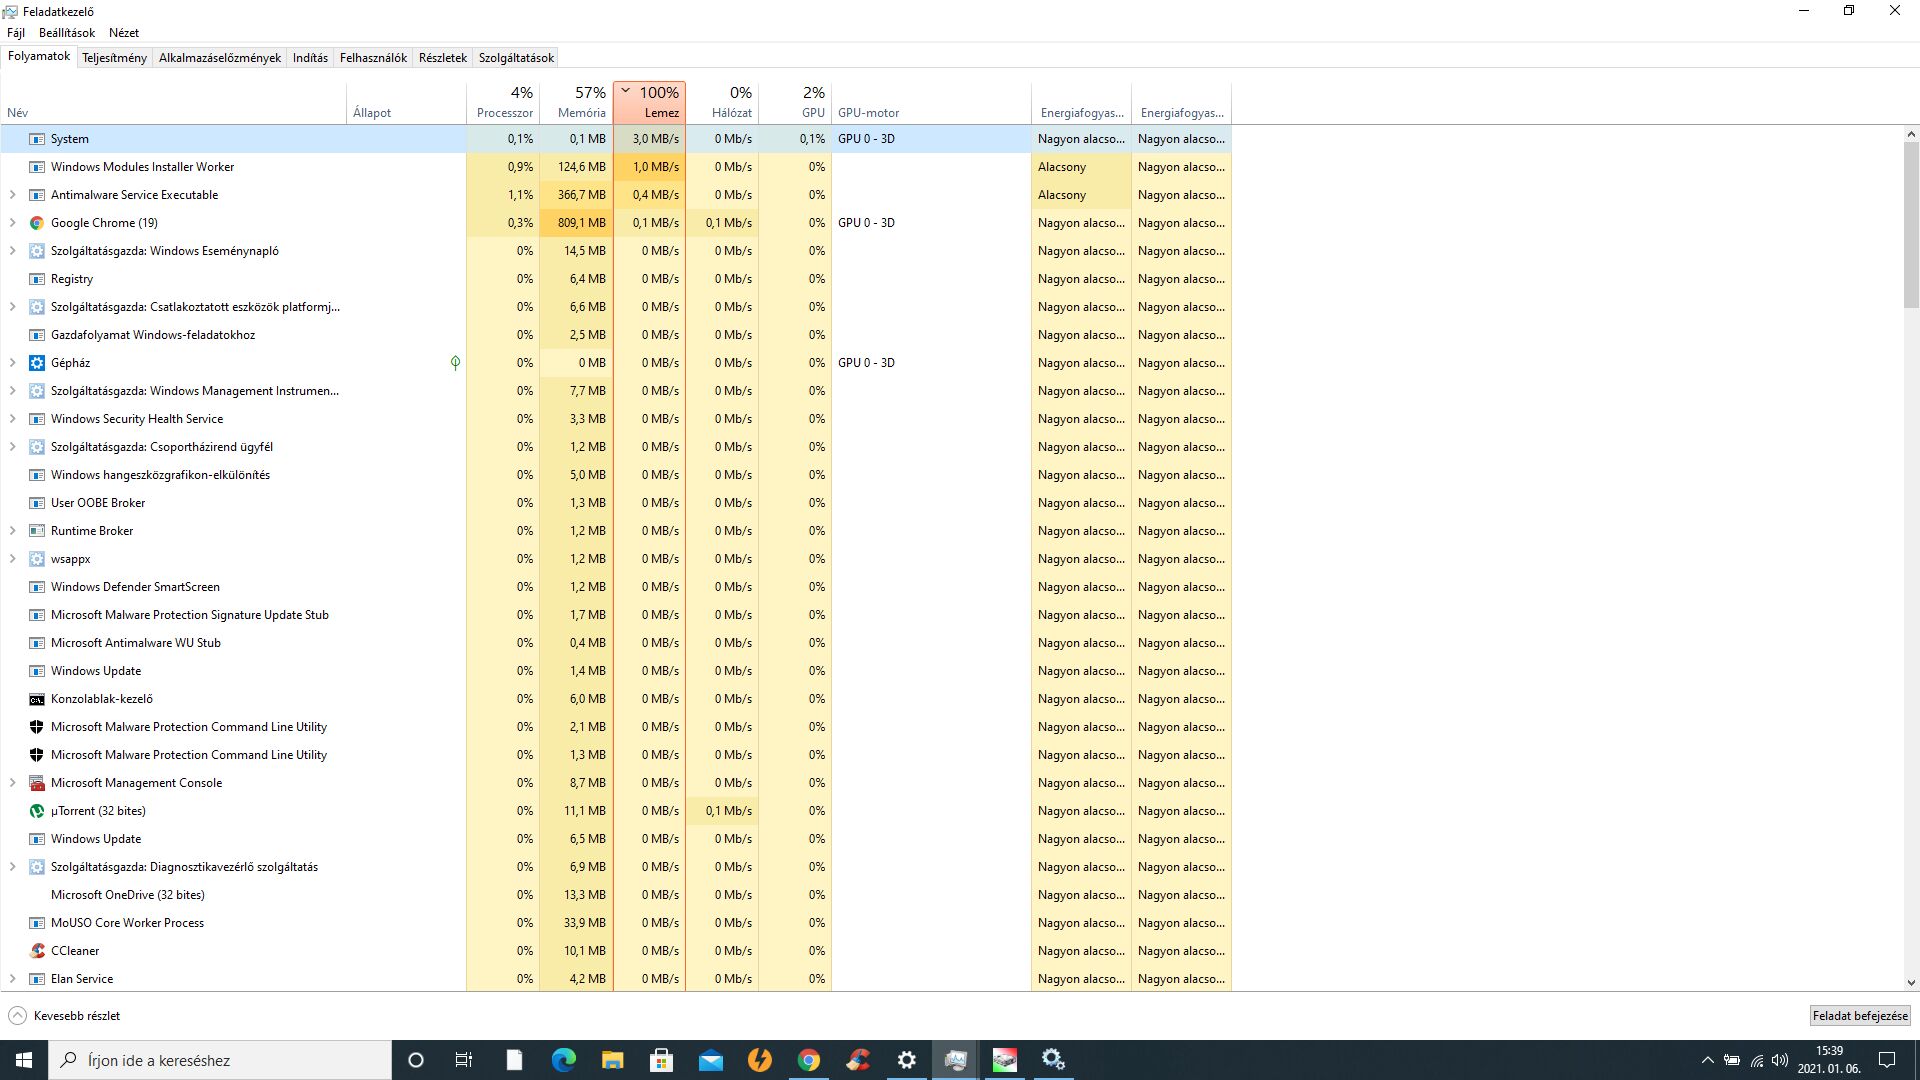Screen dimensions: 1920x1080
Task: Expand the Google Chrome (19) process group
Action: click(12, 223)
